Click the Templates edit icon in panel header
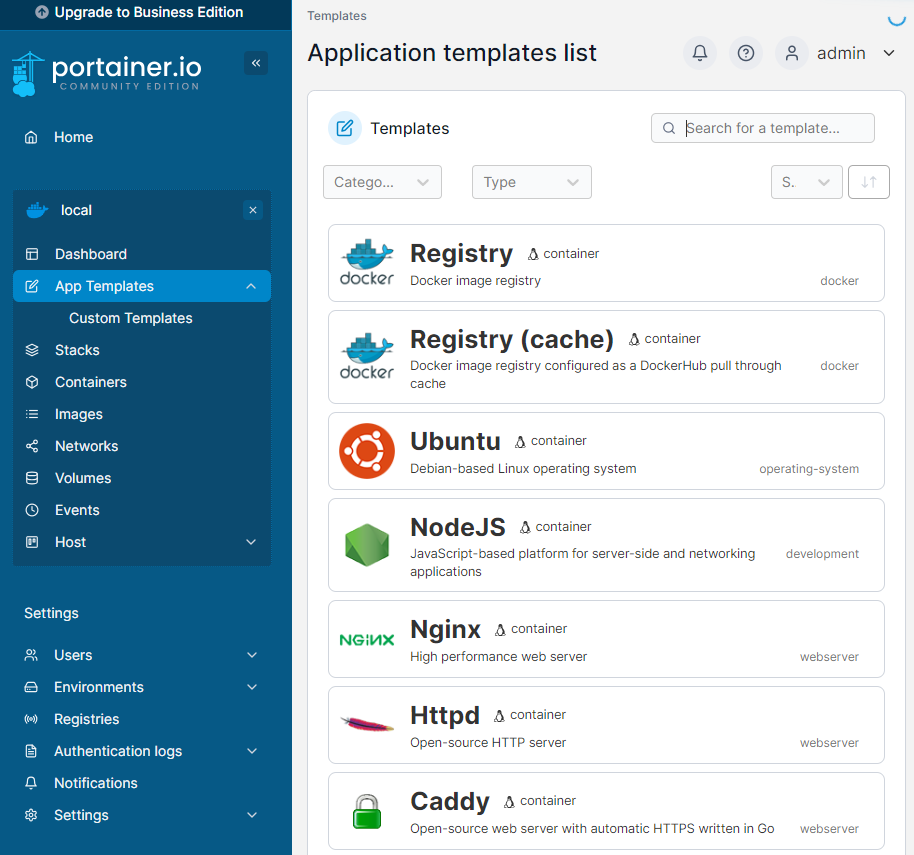Screen dimensions: 914x855 coord(345,128)
